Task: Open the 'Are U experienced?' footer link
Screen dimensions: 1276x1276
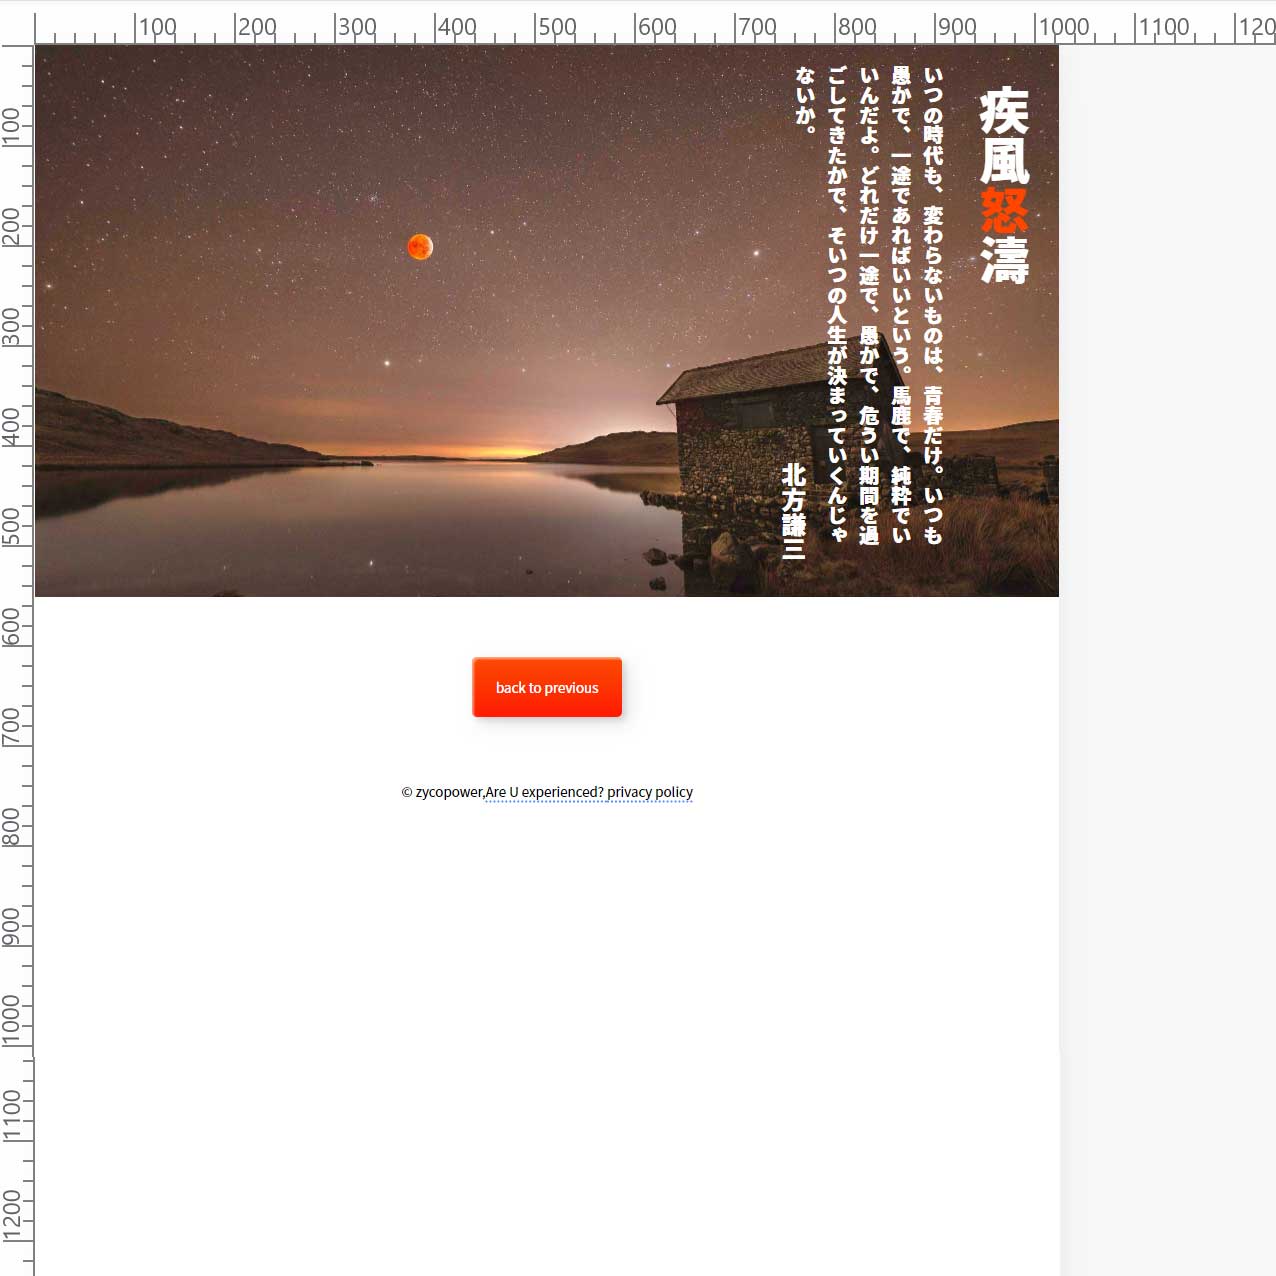Action: click(x=545, y=792)
